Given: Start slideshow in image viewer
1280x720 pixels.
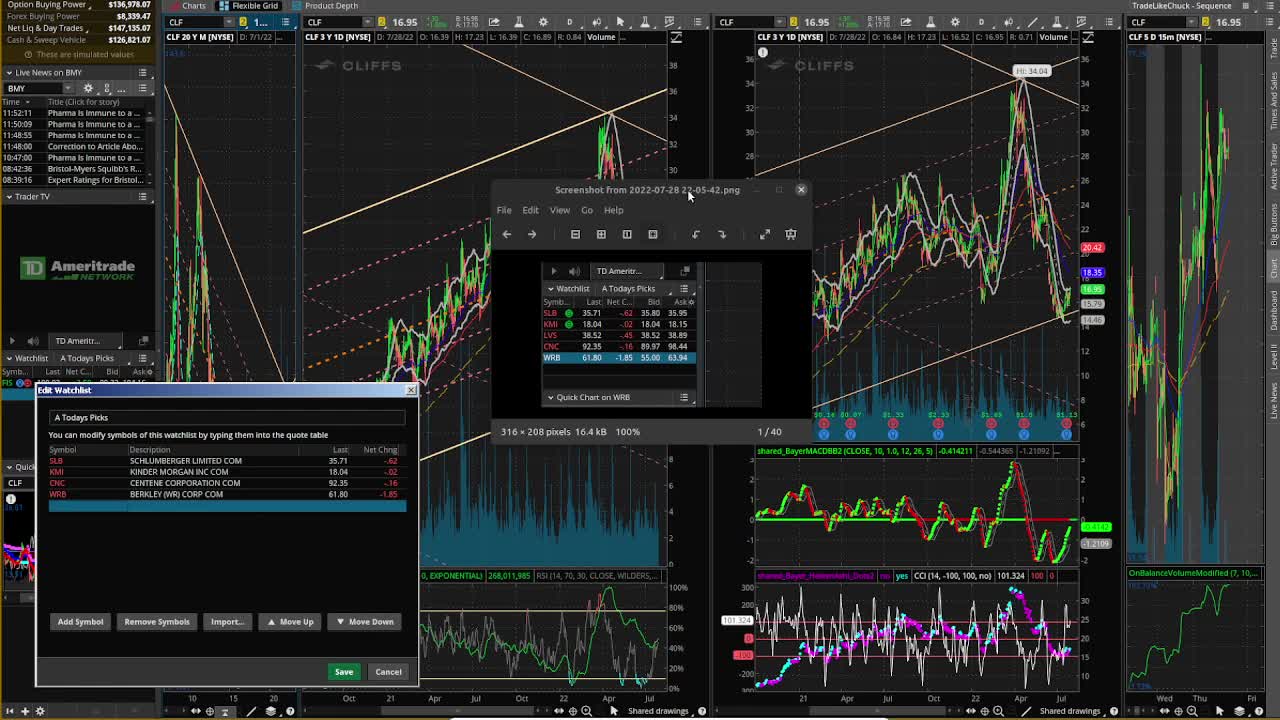Looking at the screenshot, I should [x=791, y=234].
